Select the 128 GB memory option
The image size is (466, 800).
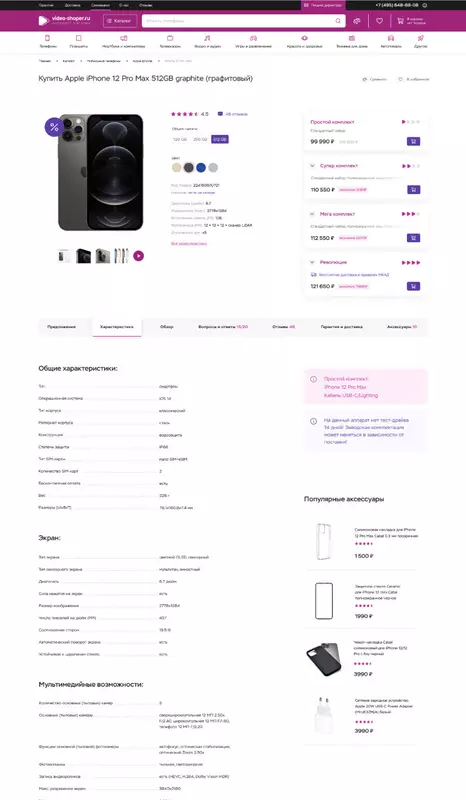pos(180,139)
